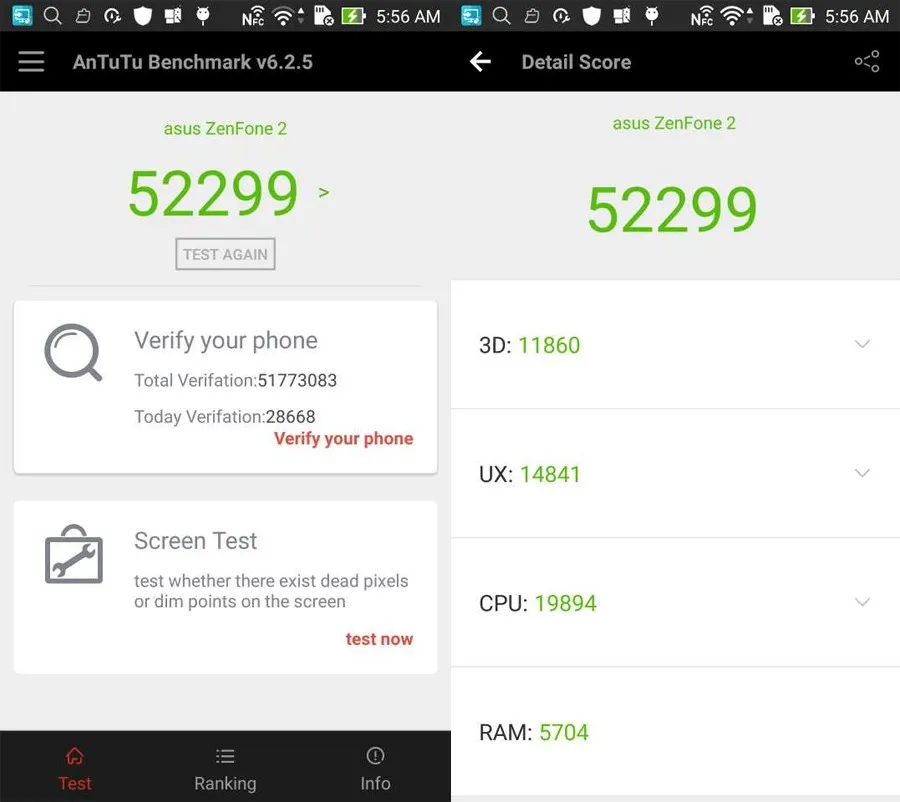
Task: Tap the Detail Score header title
Action: (576, 62)
